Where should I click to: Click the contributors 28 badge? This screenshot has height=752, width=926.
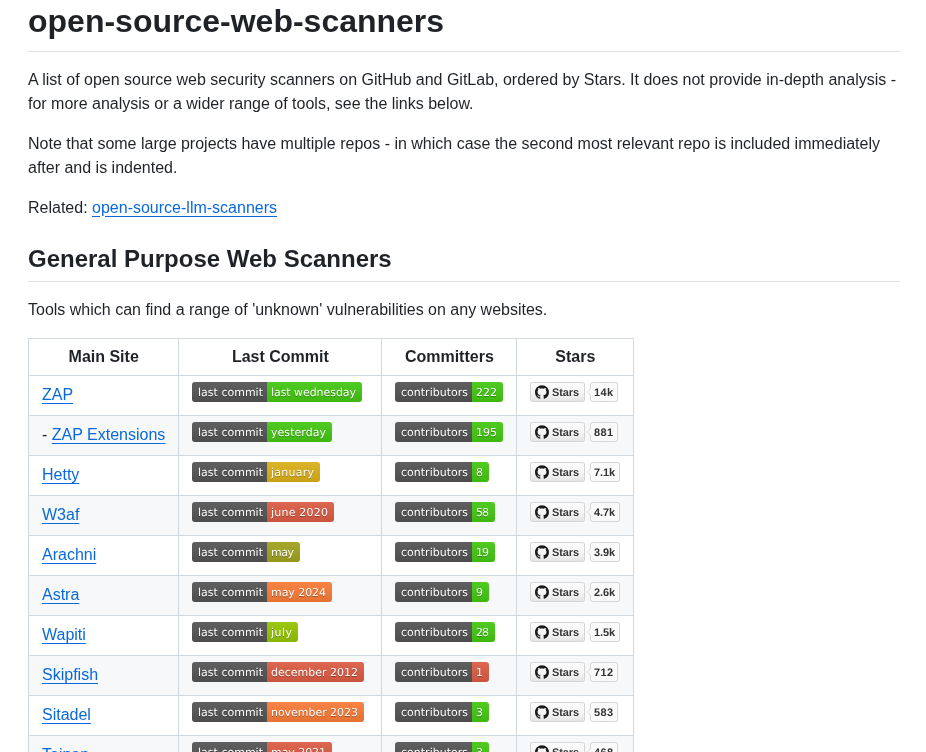tap(445, 632)
